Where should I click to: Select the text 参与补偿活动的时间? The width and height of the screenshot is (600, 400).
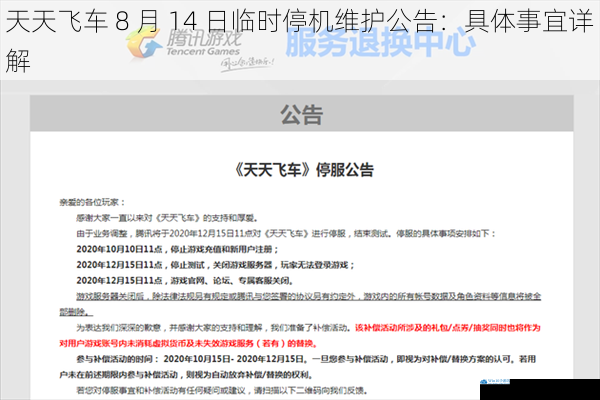pyautogui.click(x=117, y=359)
